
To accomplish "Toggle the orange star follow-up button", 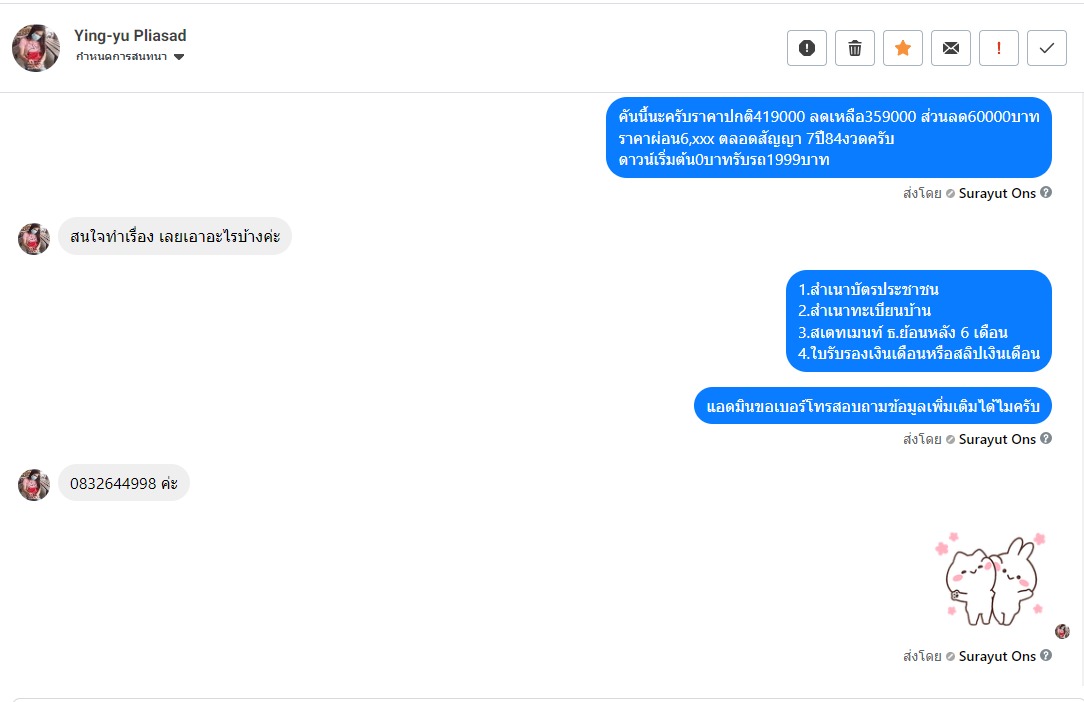I will [903, 48].
